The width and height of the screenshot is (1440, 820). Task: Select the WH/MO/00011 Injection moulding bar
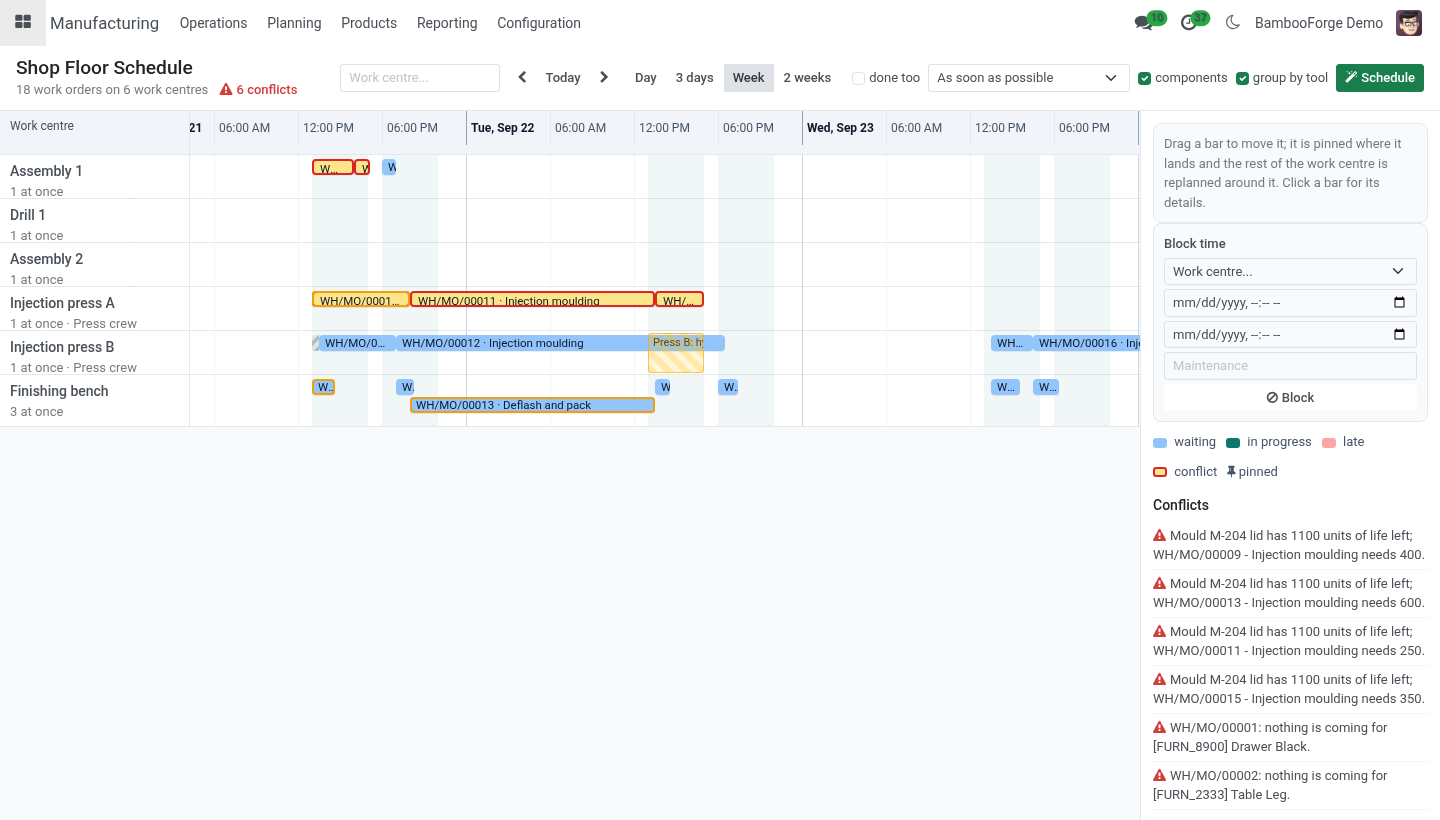click(532, 299)
